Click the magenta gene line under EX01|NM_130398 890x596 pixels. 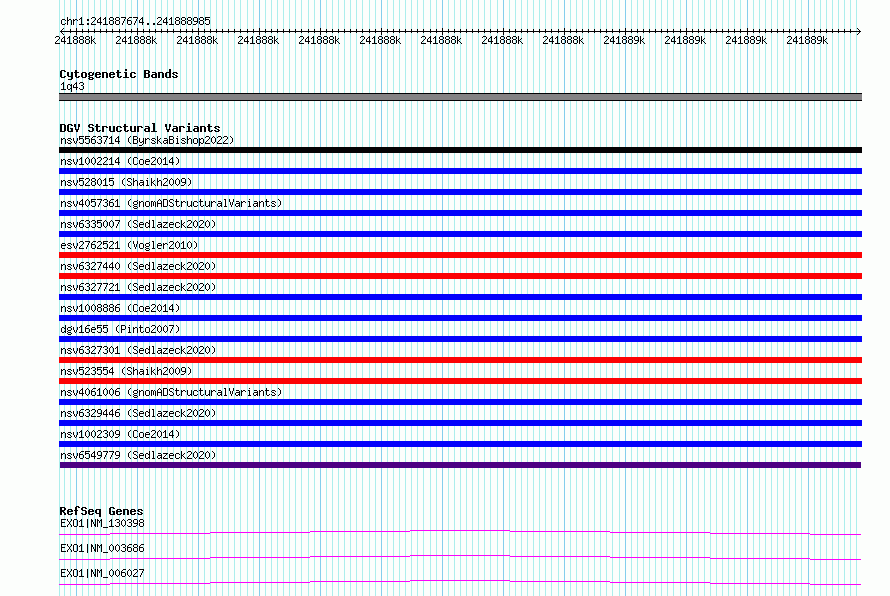tap(460, 531)
